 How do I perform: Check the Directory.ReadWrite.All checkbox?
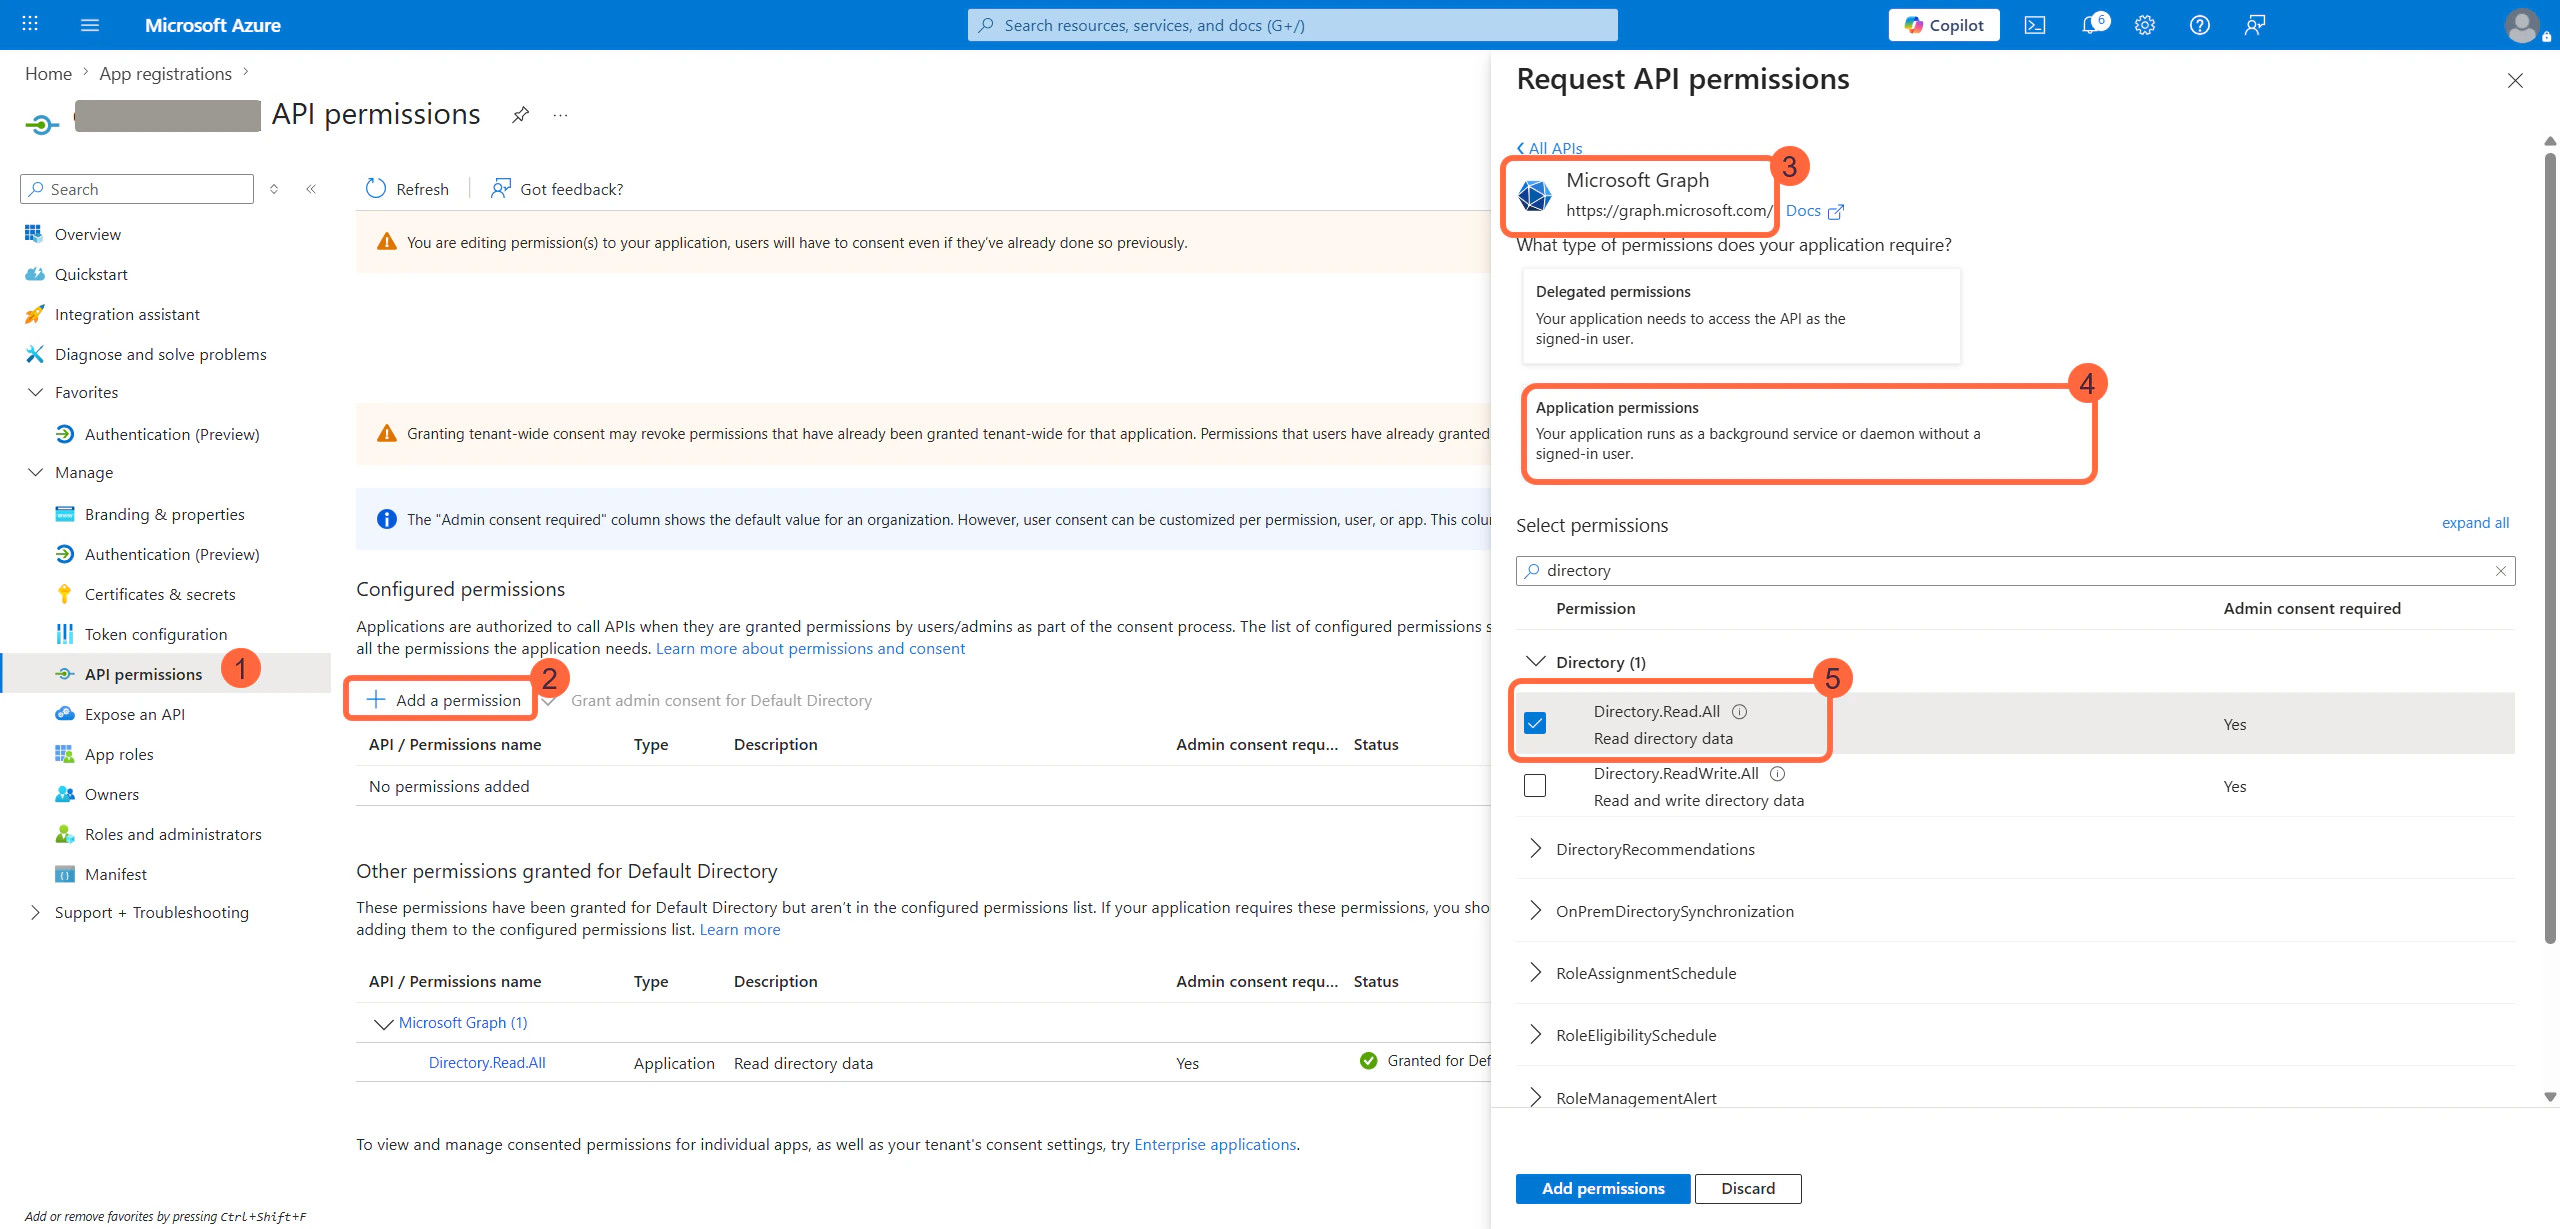coord(1535,786)
